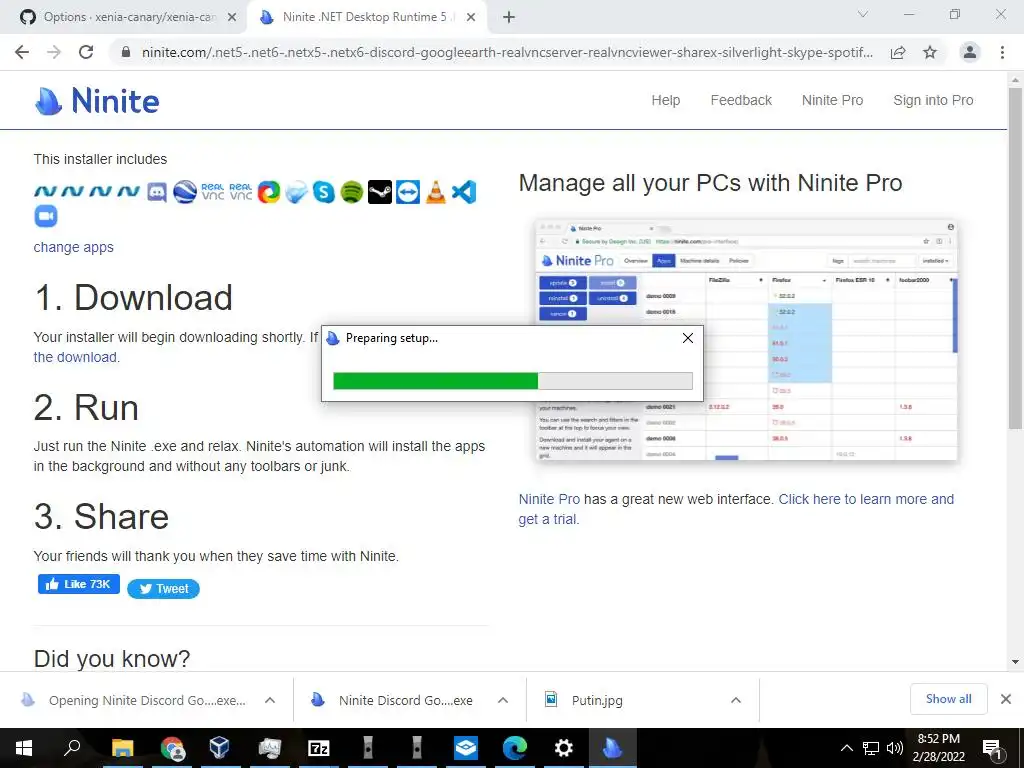Click the download retry link
Viewport: 1024px width, 768px height.
coord(76,357)
